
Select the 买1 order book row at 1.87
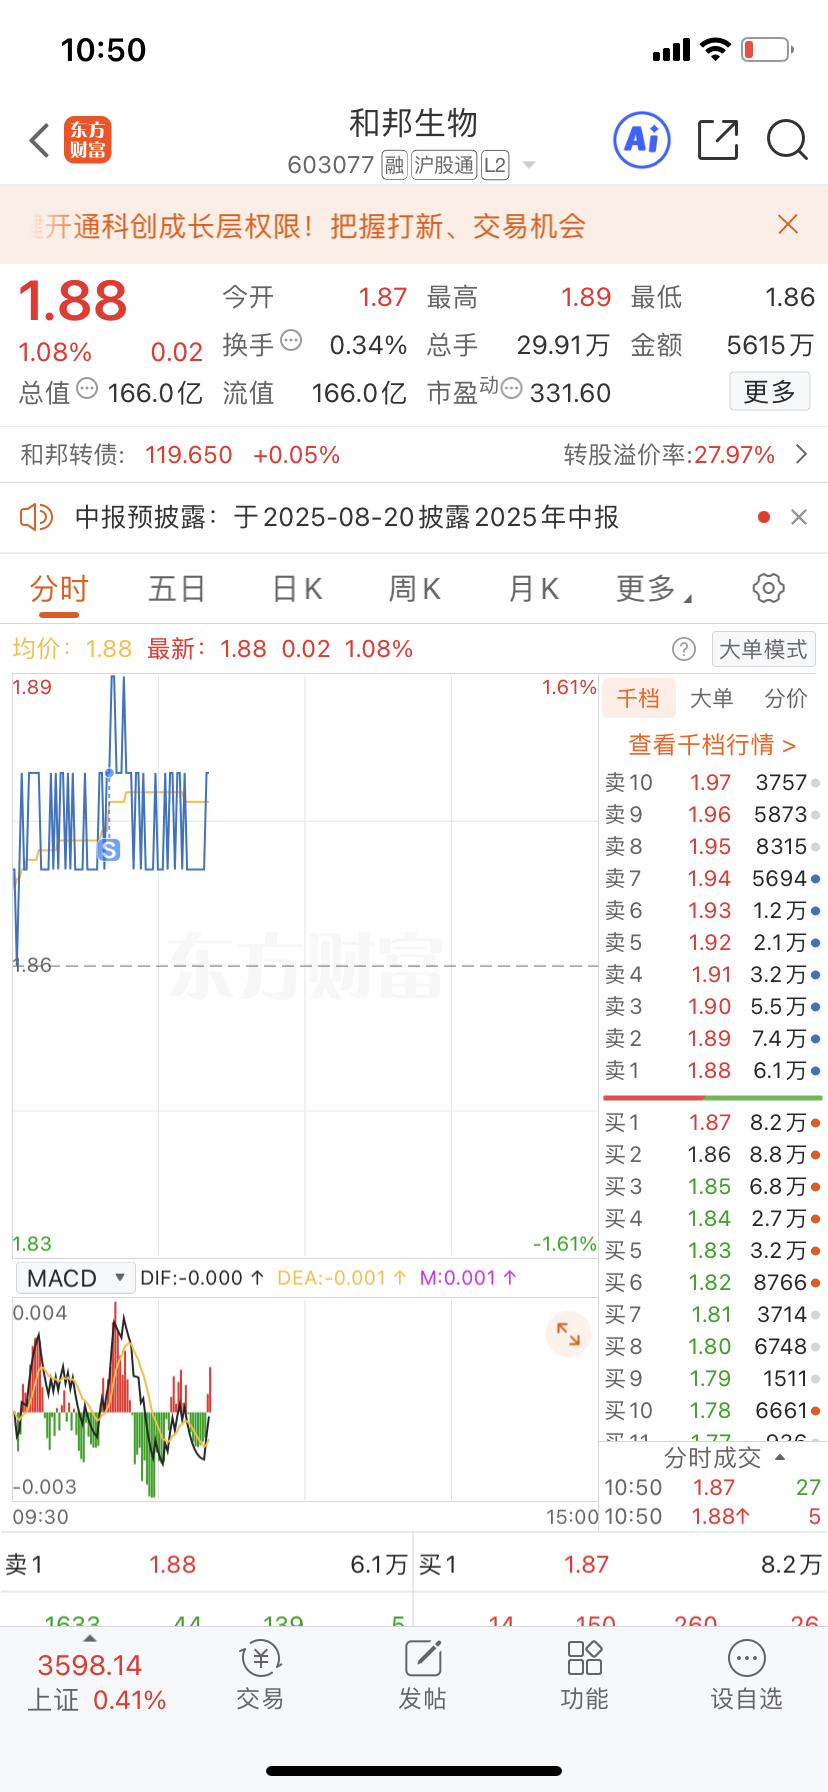[712, 1123]
